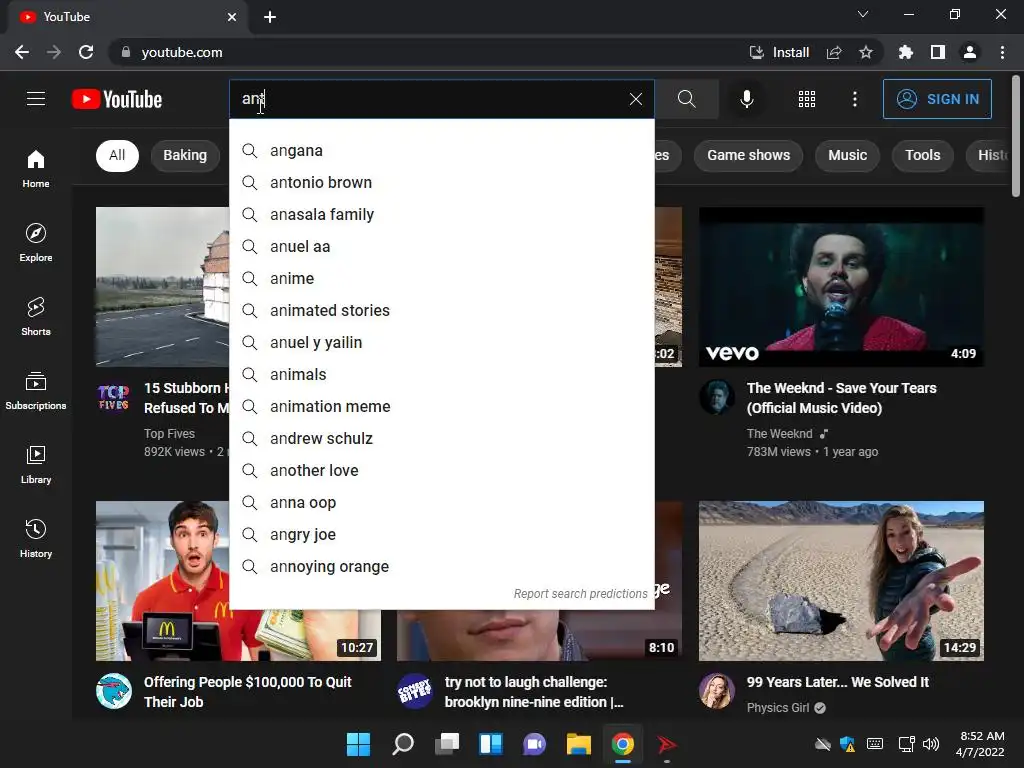Start voice search with microphone

[x=746, y=99]
